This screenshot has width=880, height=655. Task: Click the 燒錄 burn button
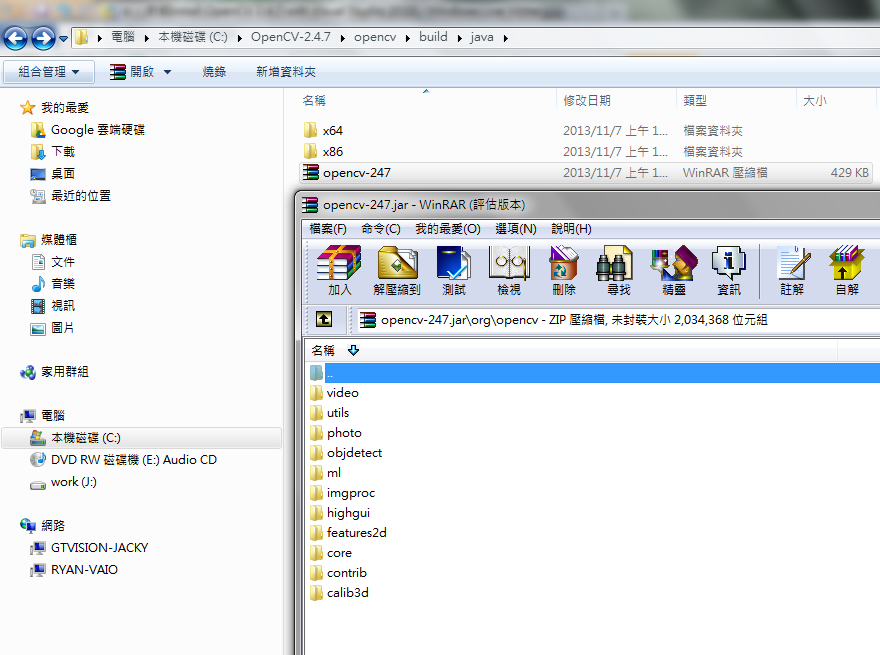[x=214, y=72]
